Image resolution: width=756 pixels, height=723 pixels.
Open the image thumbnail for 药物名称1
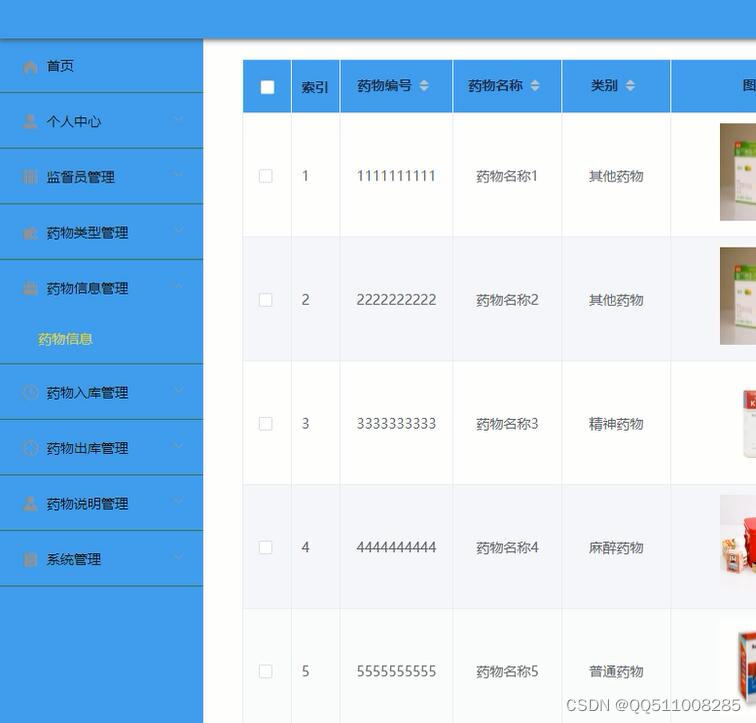[x=738, y=172]
